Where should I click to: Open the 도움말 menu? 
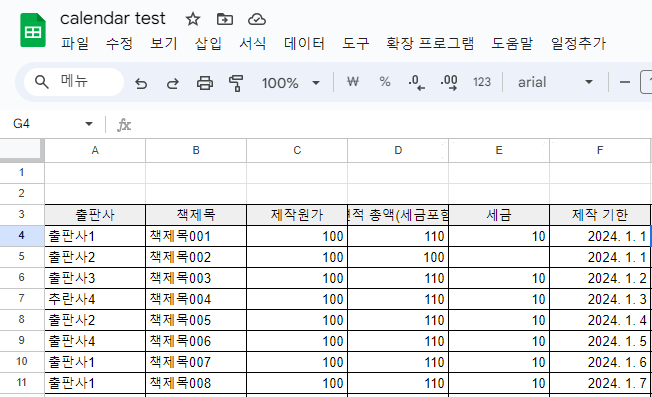click(x=512, y=43)
